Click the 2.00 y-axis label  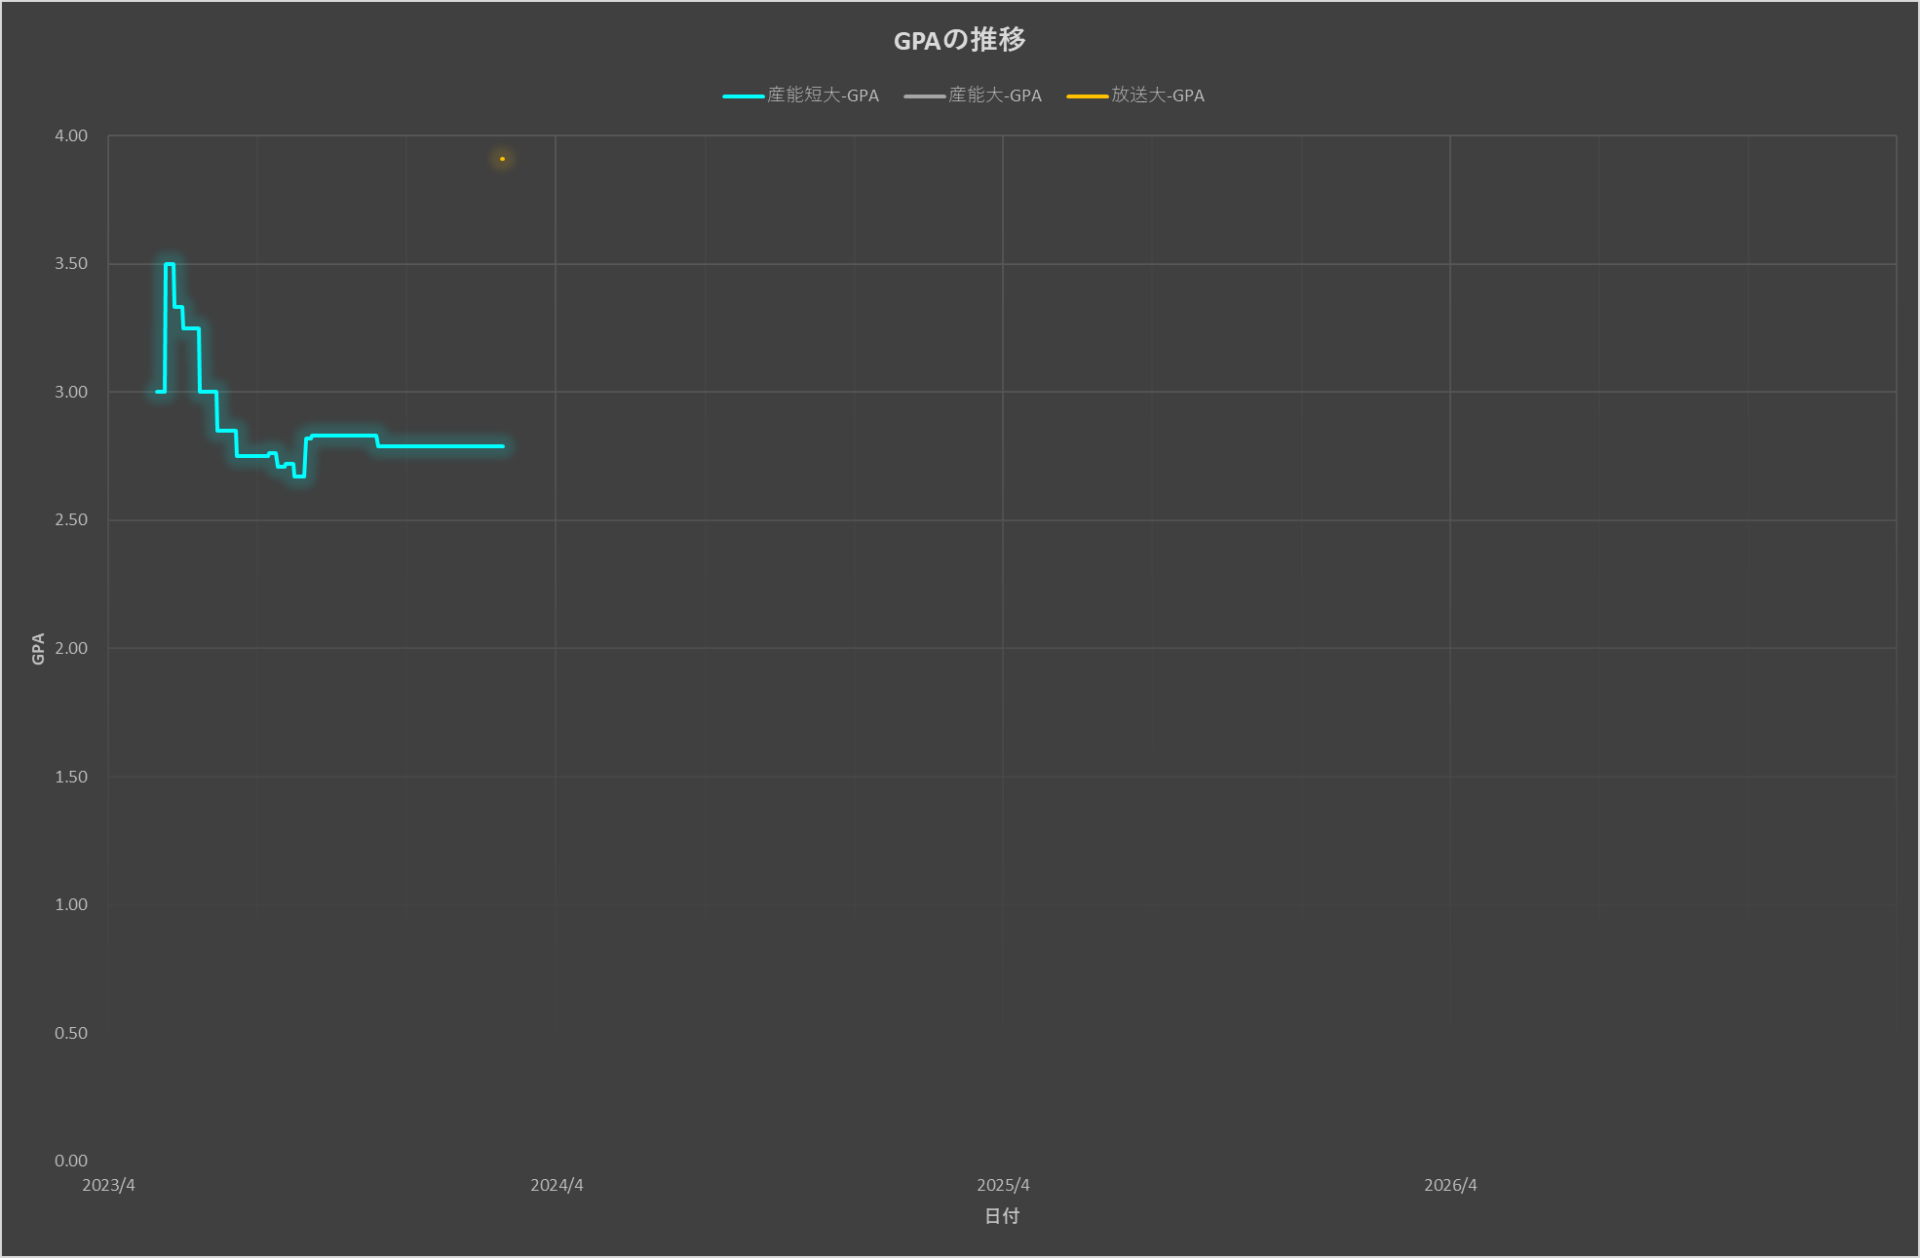pos(71,648)
